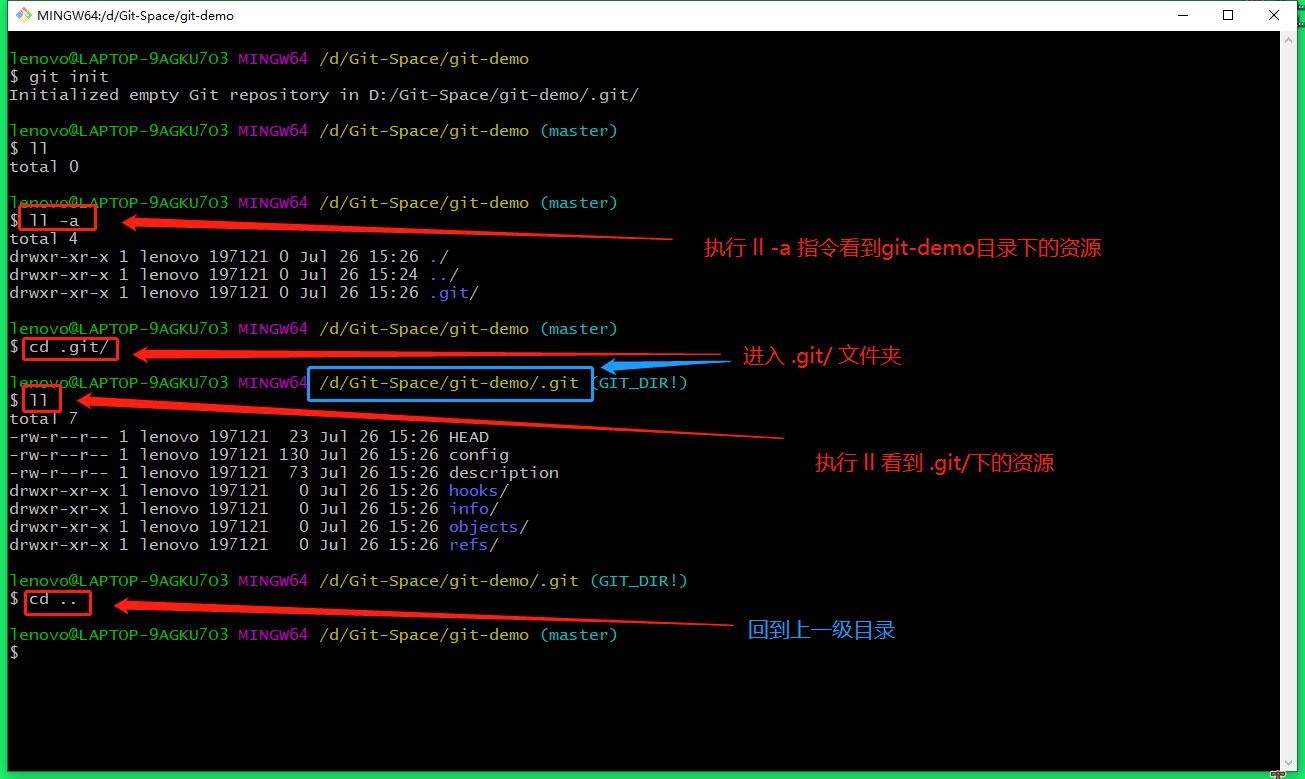1305x779 pixels.
Task: Click the size value 73 of description
Action: [299, 473]
